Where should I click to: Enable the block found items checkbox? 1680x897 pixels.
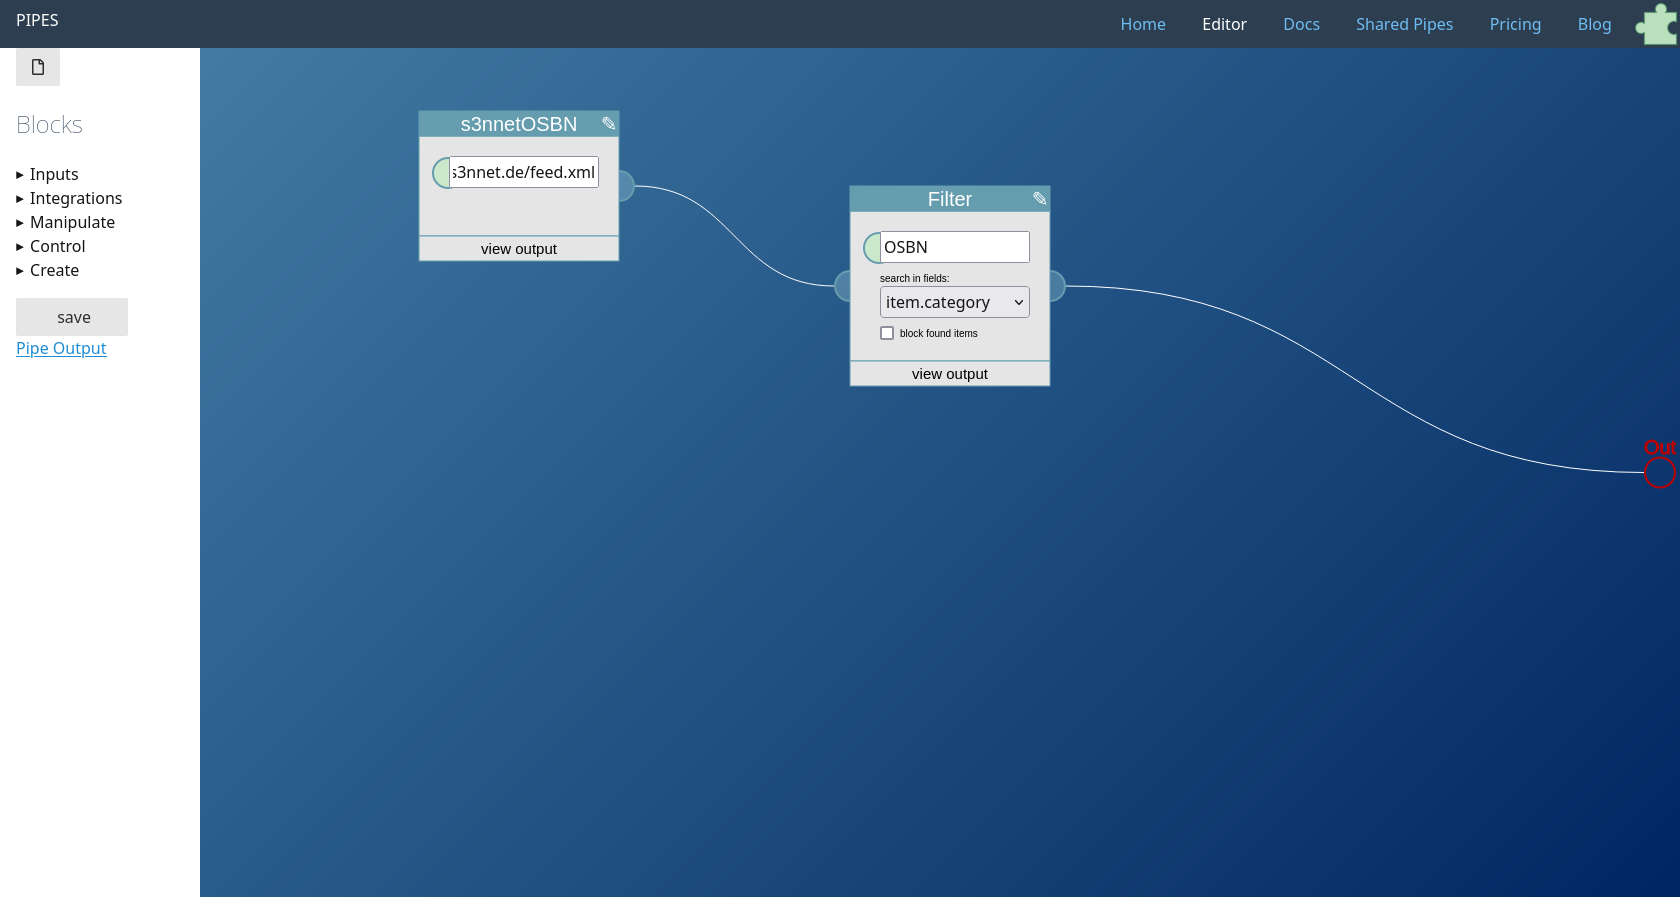pos(887,333)
